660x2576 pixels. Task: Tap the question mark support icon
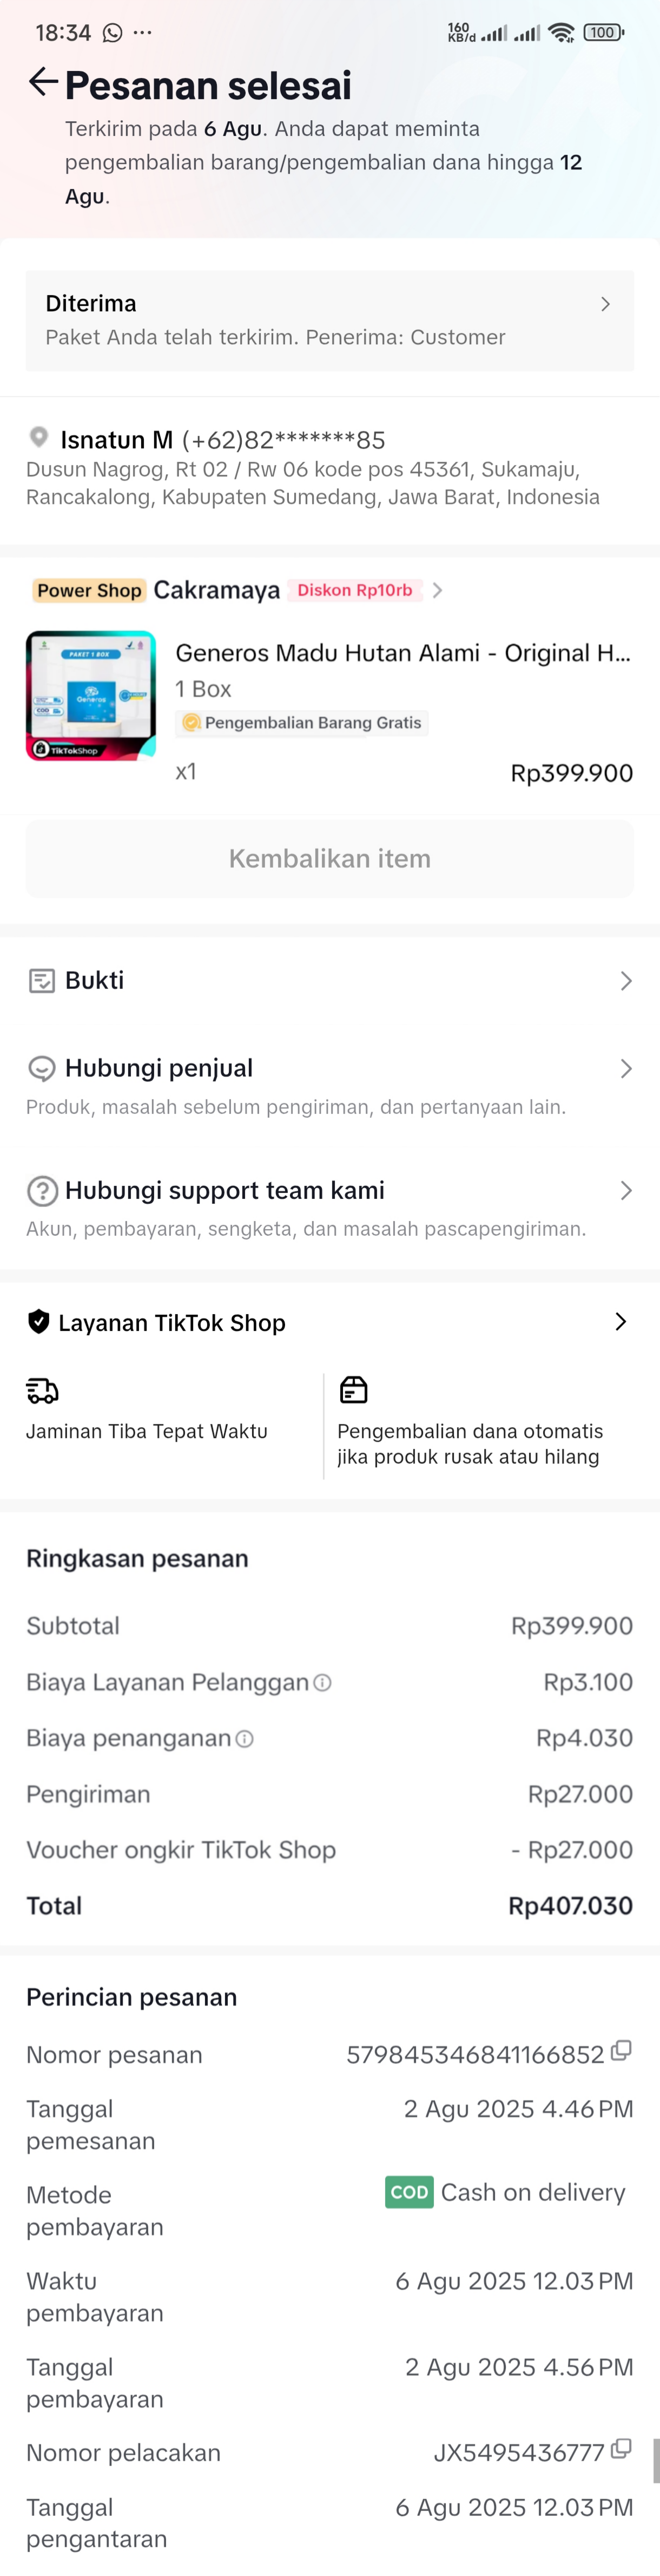coord(41,1191)
